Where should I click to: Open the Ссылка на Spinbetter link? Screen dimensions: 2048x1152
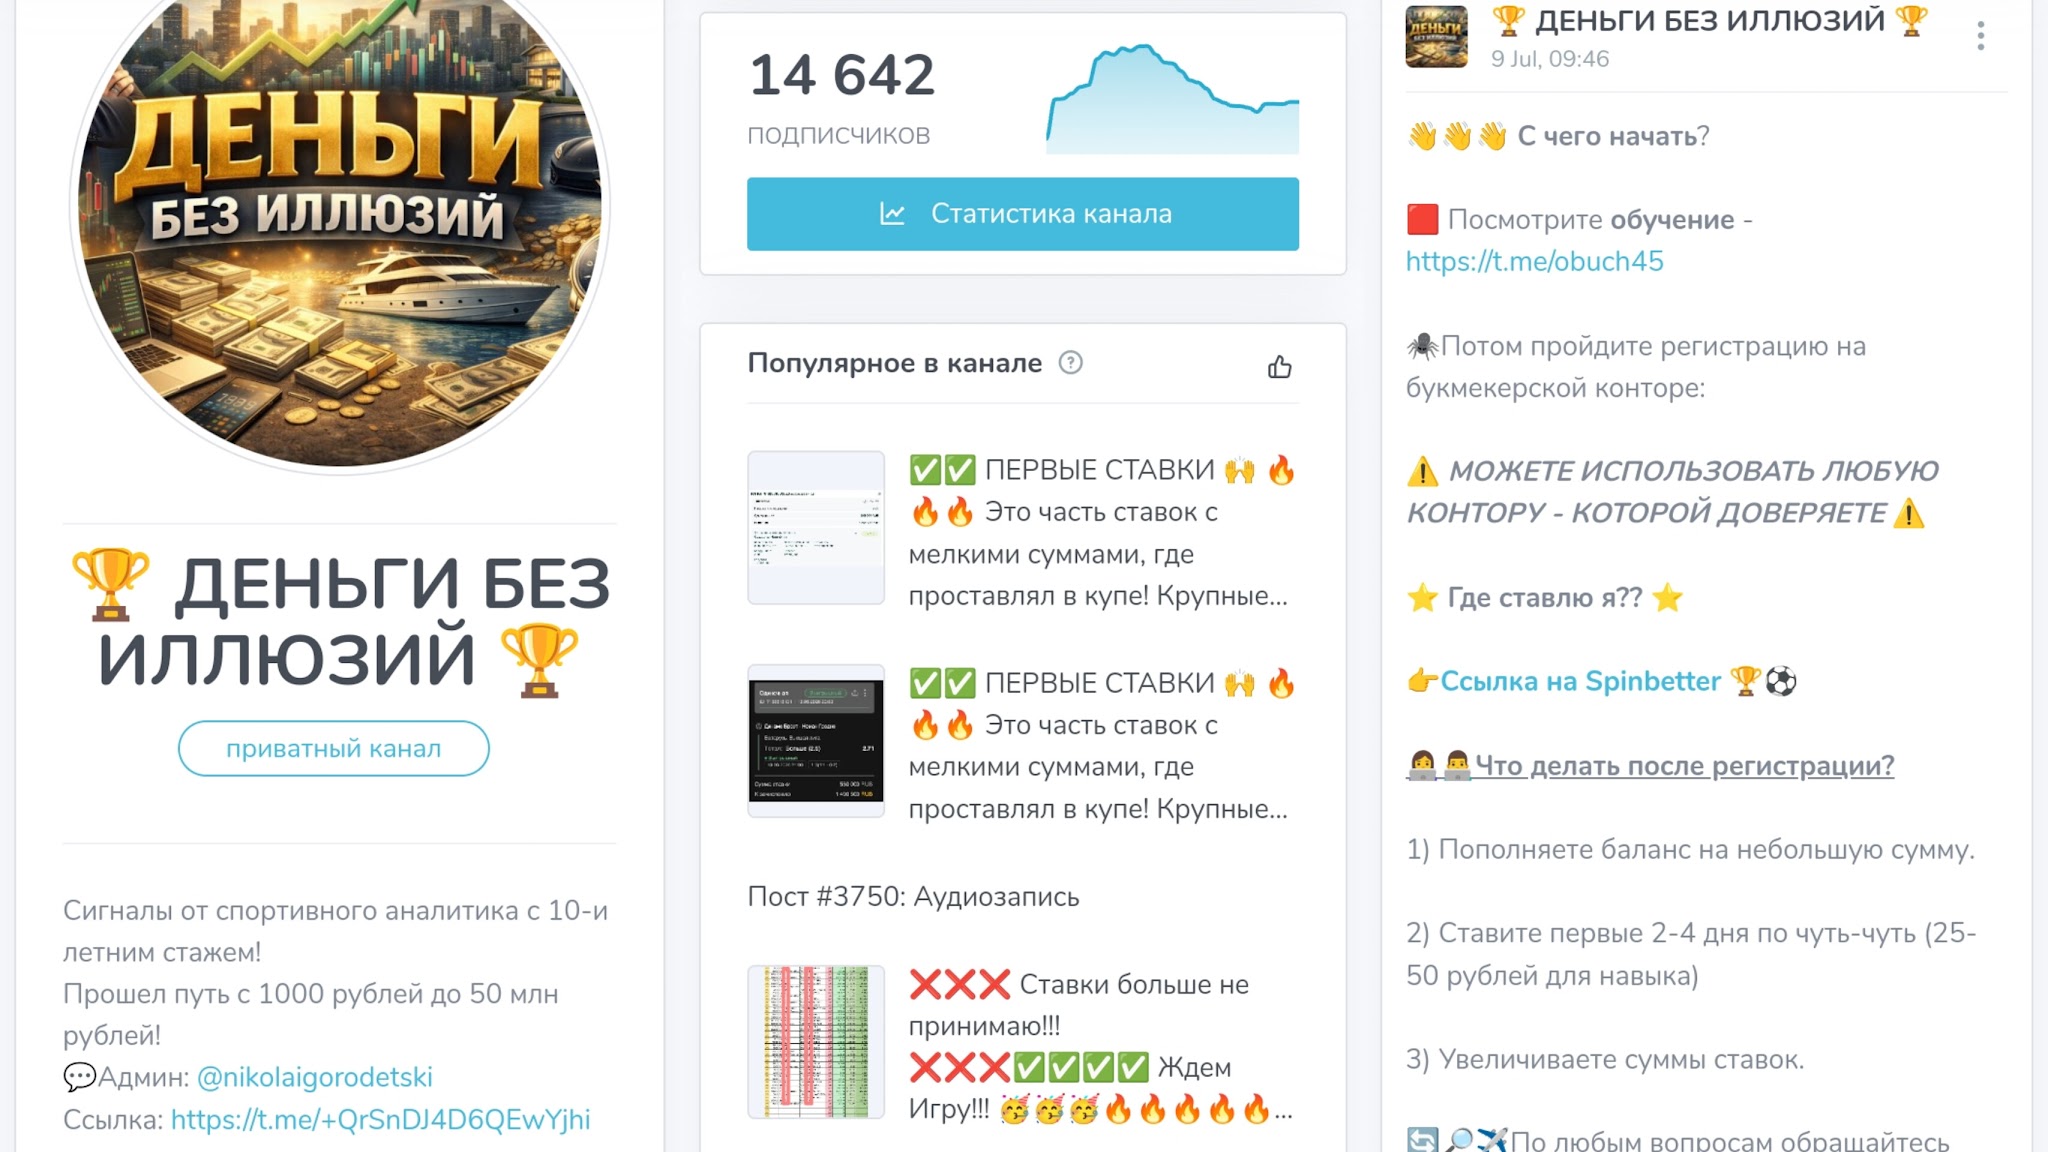click(1580, 681)
